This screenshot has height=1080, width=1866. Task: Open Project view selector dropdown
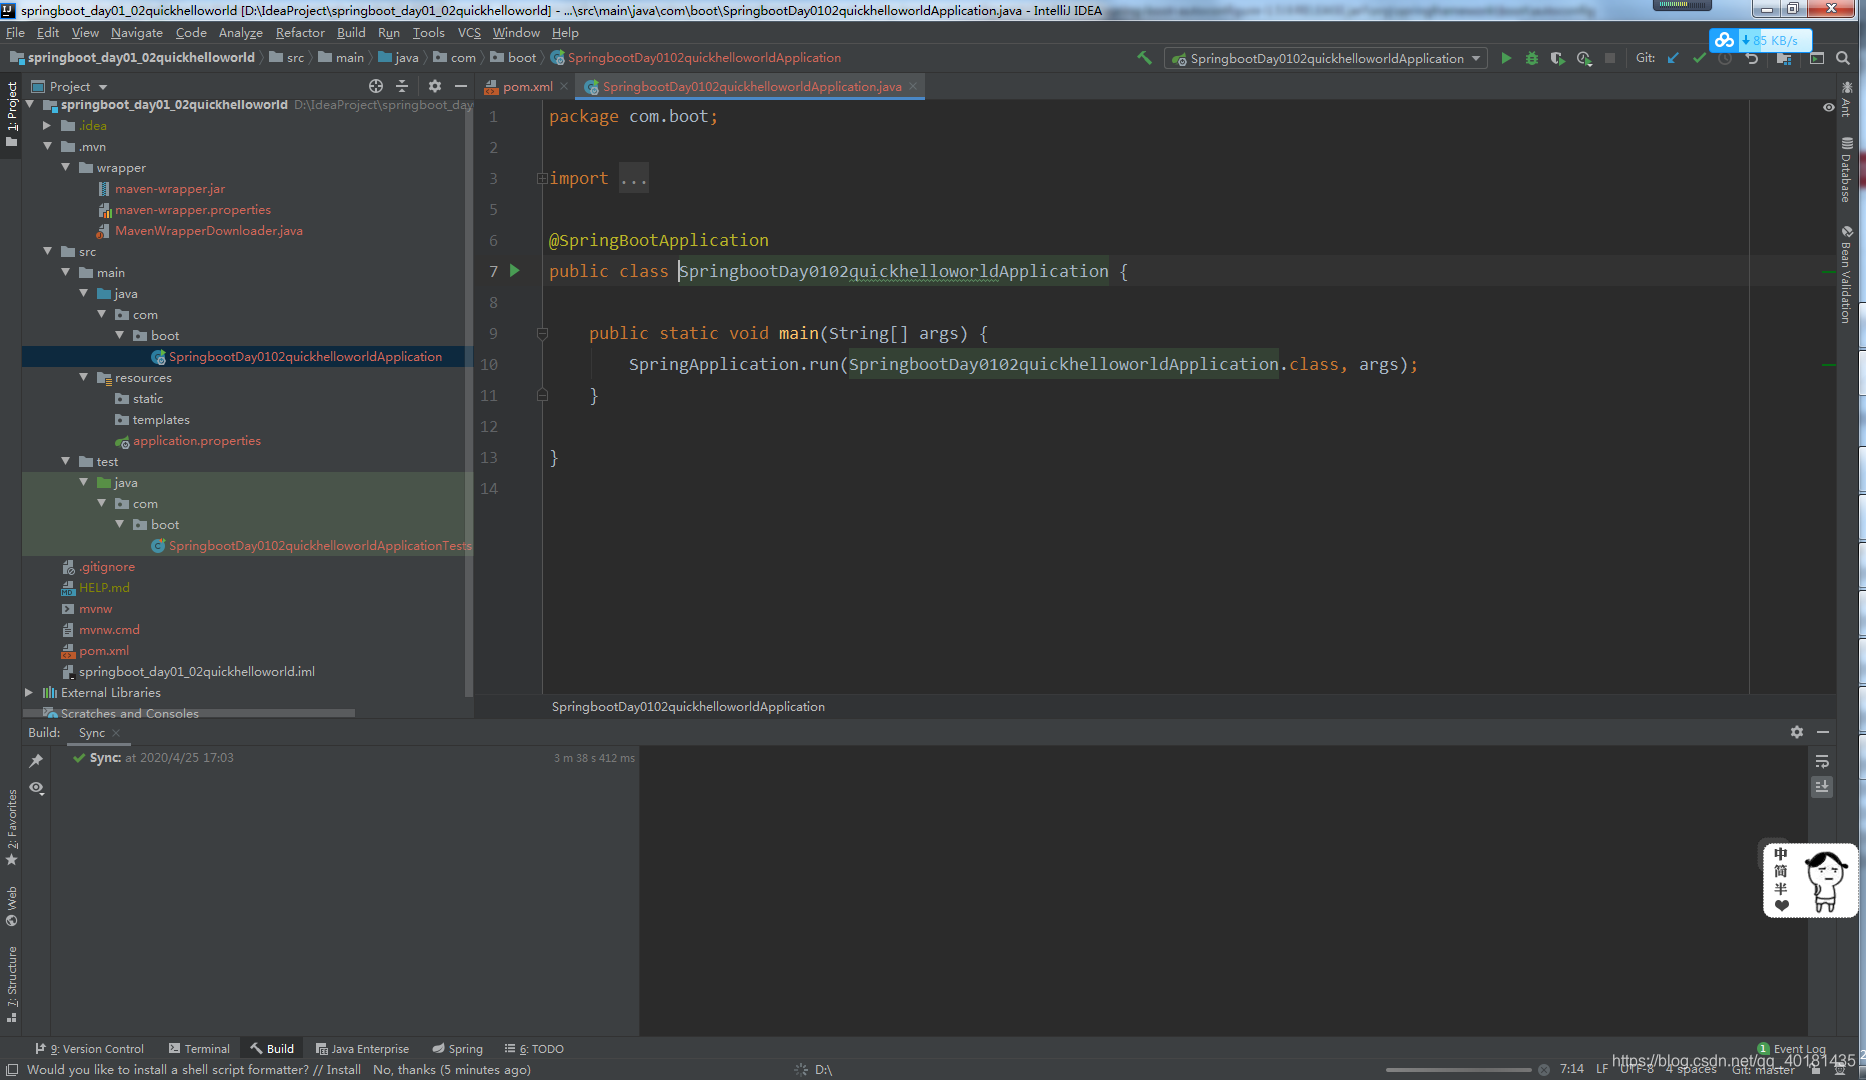[x=69, y=87]
